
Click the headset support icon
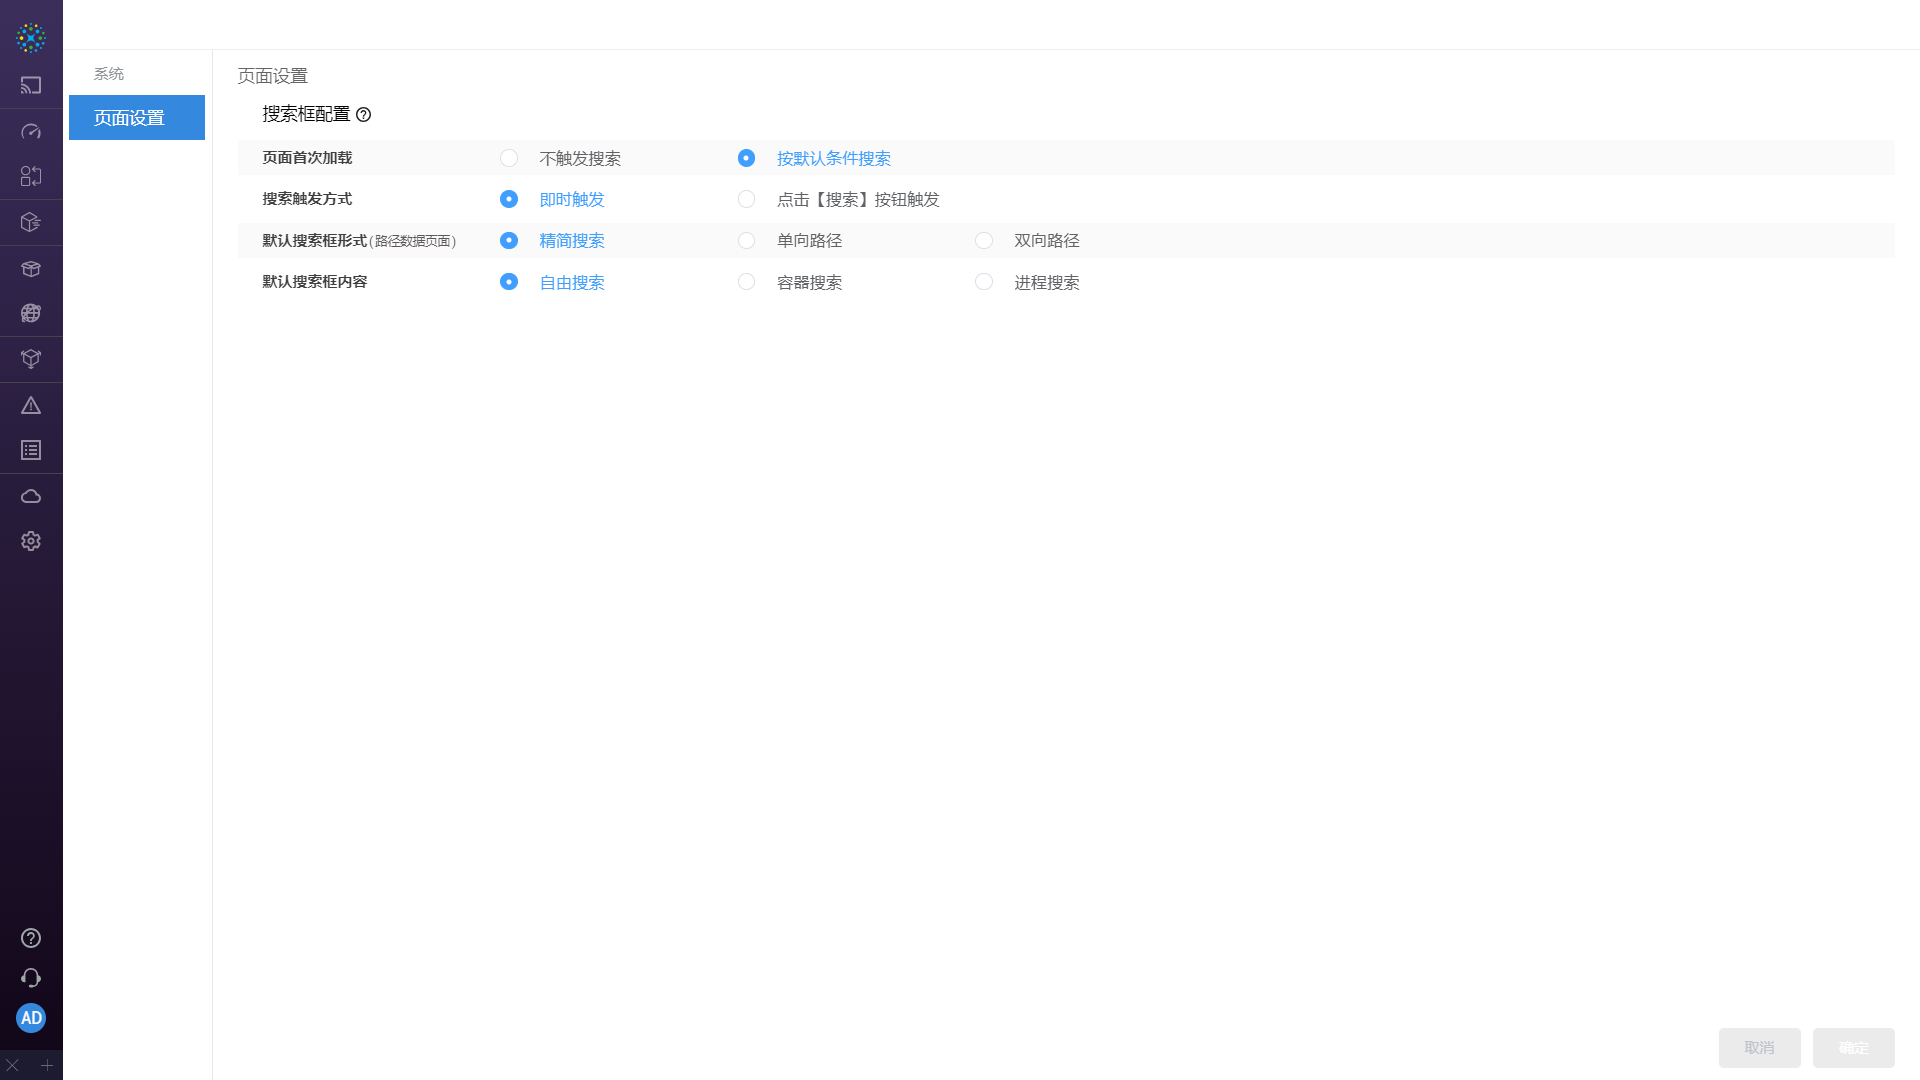pos(31,978)
